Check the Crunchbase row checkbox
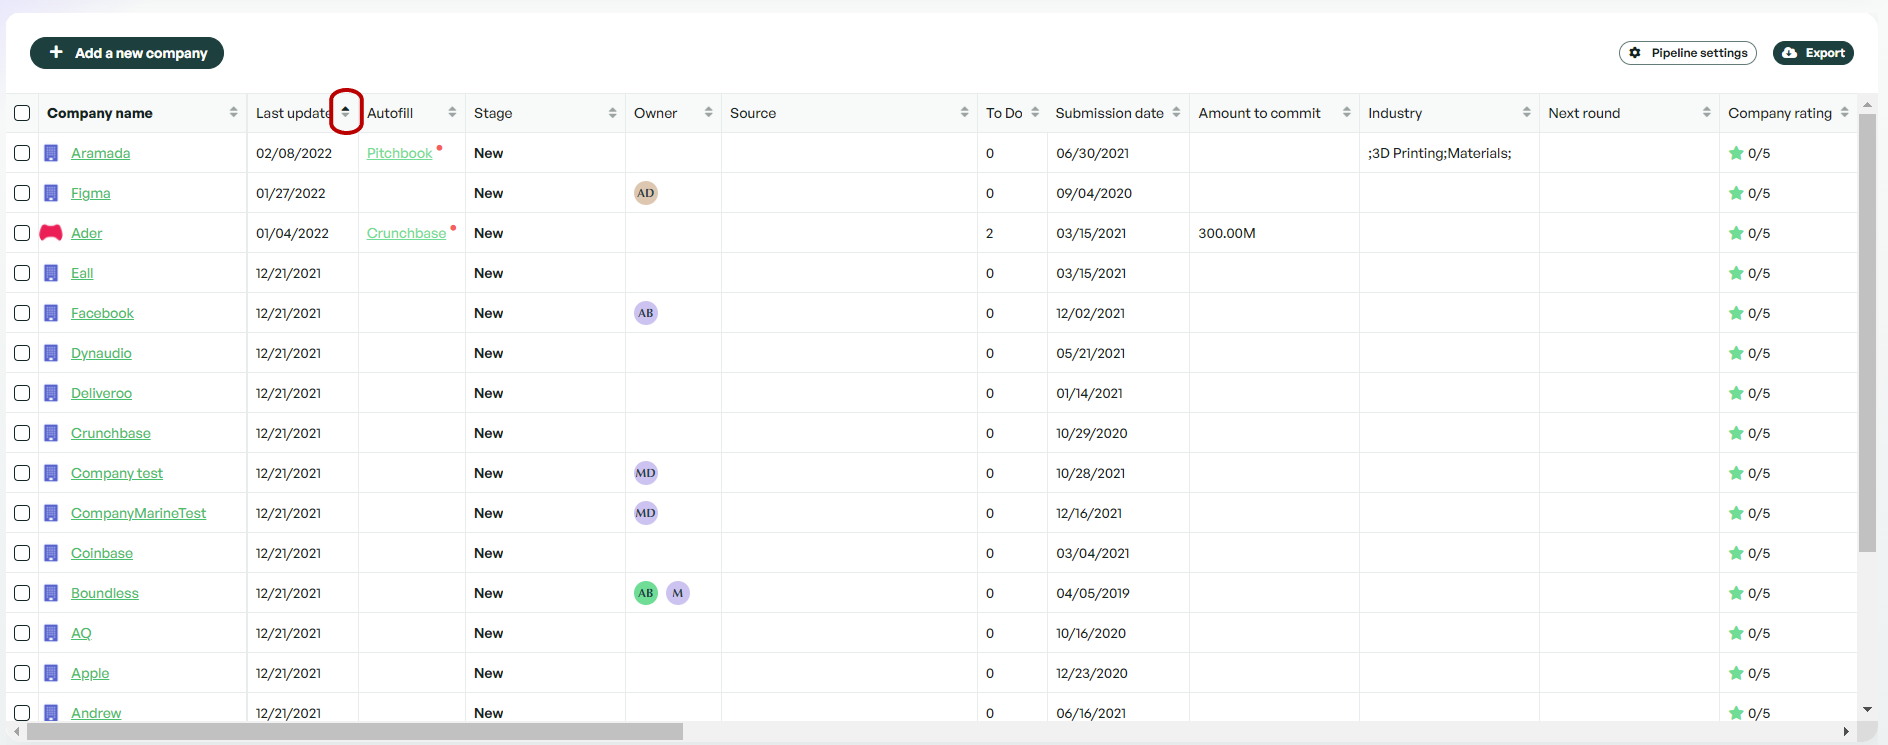Viewport: 1888px width, 745px height. (22, 433)
